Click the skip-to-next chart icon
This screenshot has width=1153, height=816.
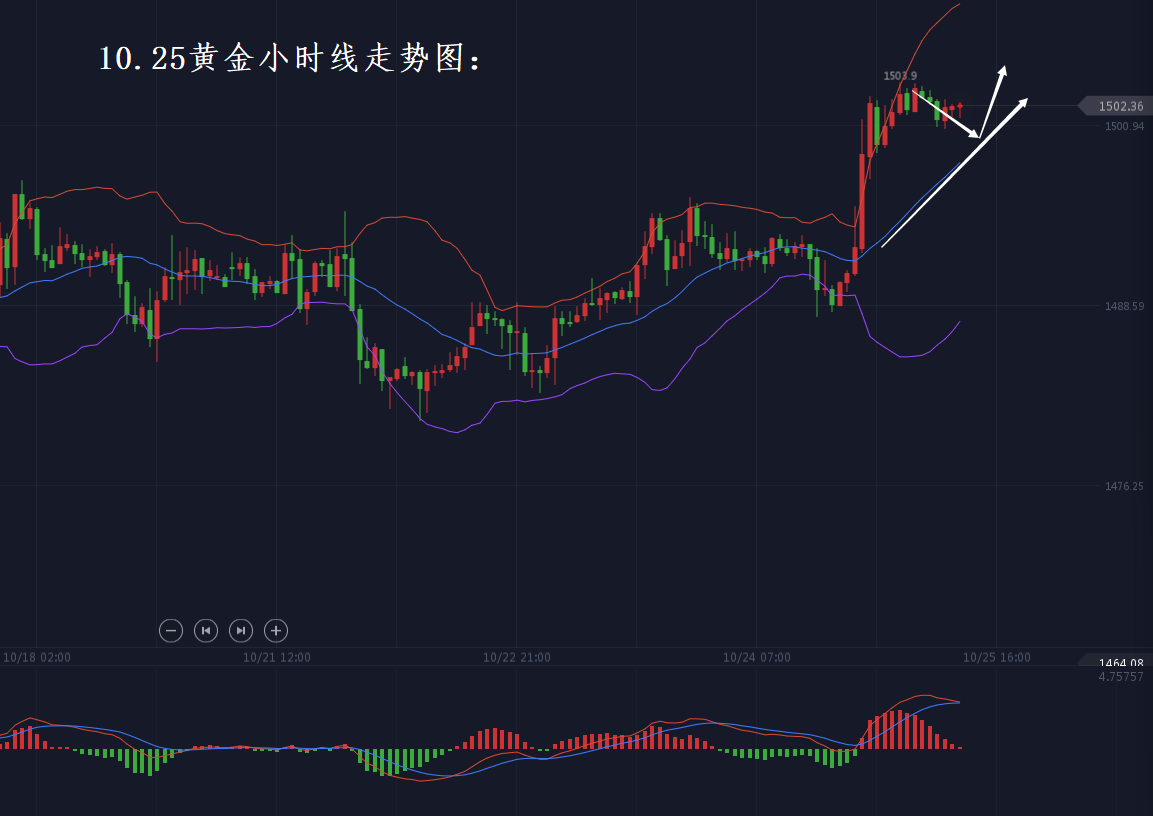241,630
